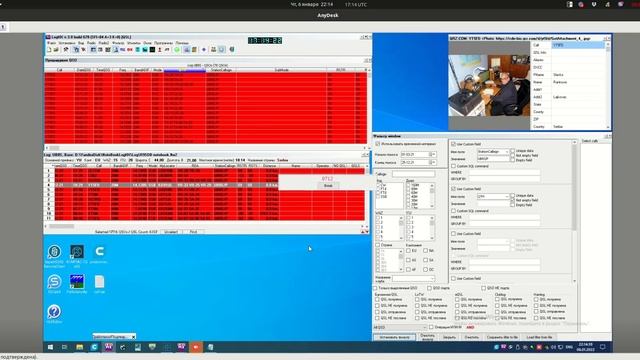The height and width of the screenshot is (360, 640).
Task: Toggle the third Use Custom field checkbox
Action: tap(453, 234)
